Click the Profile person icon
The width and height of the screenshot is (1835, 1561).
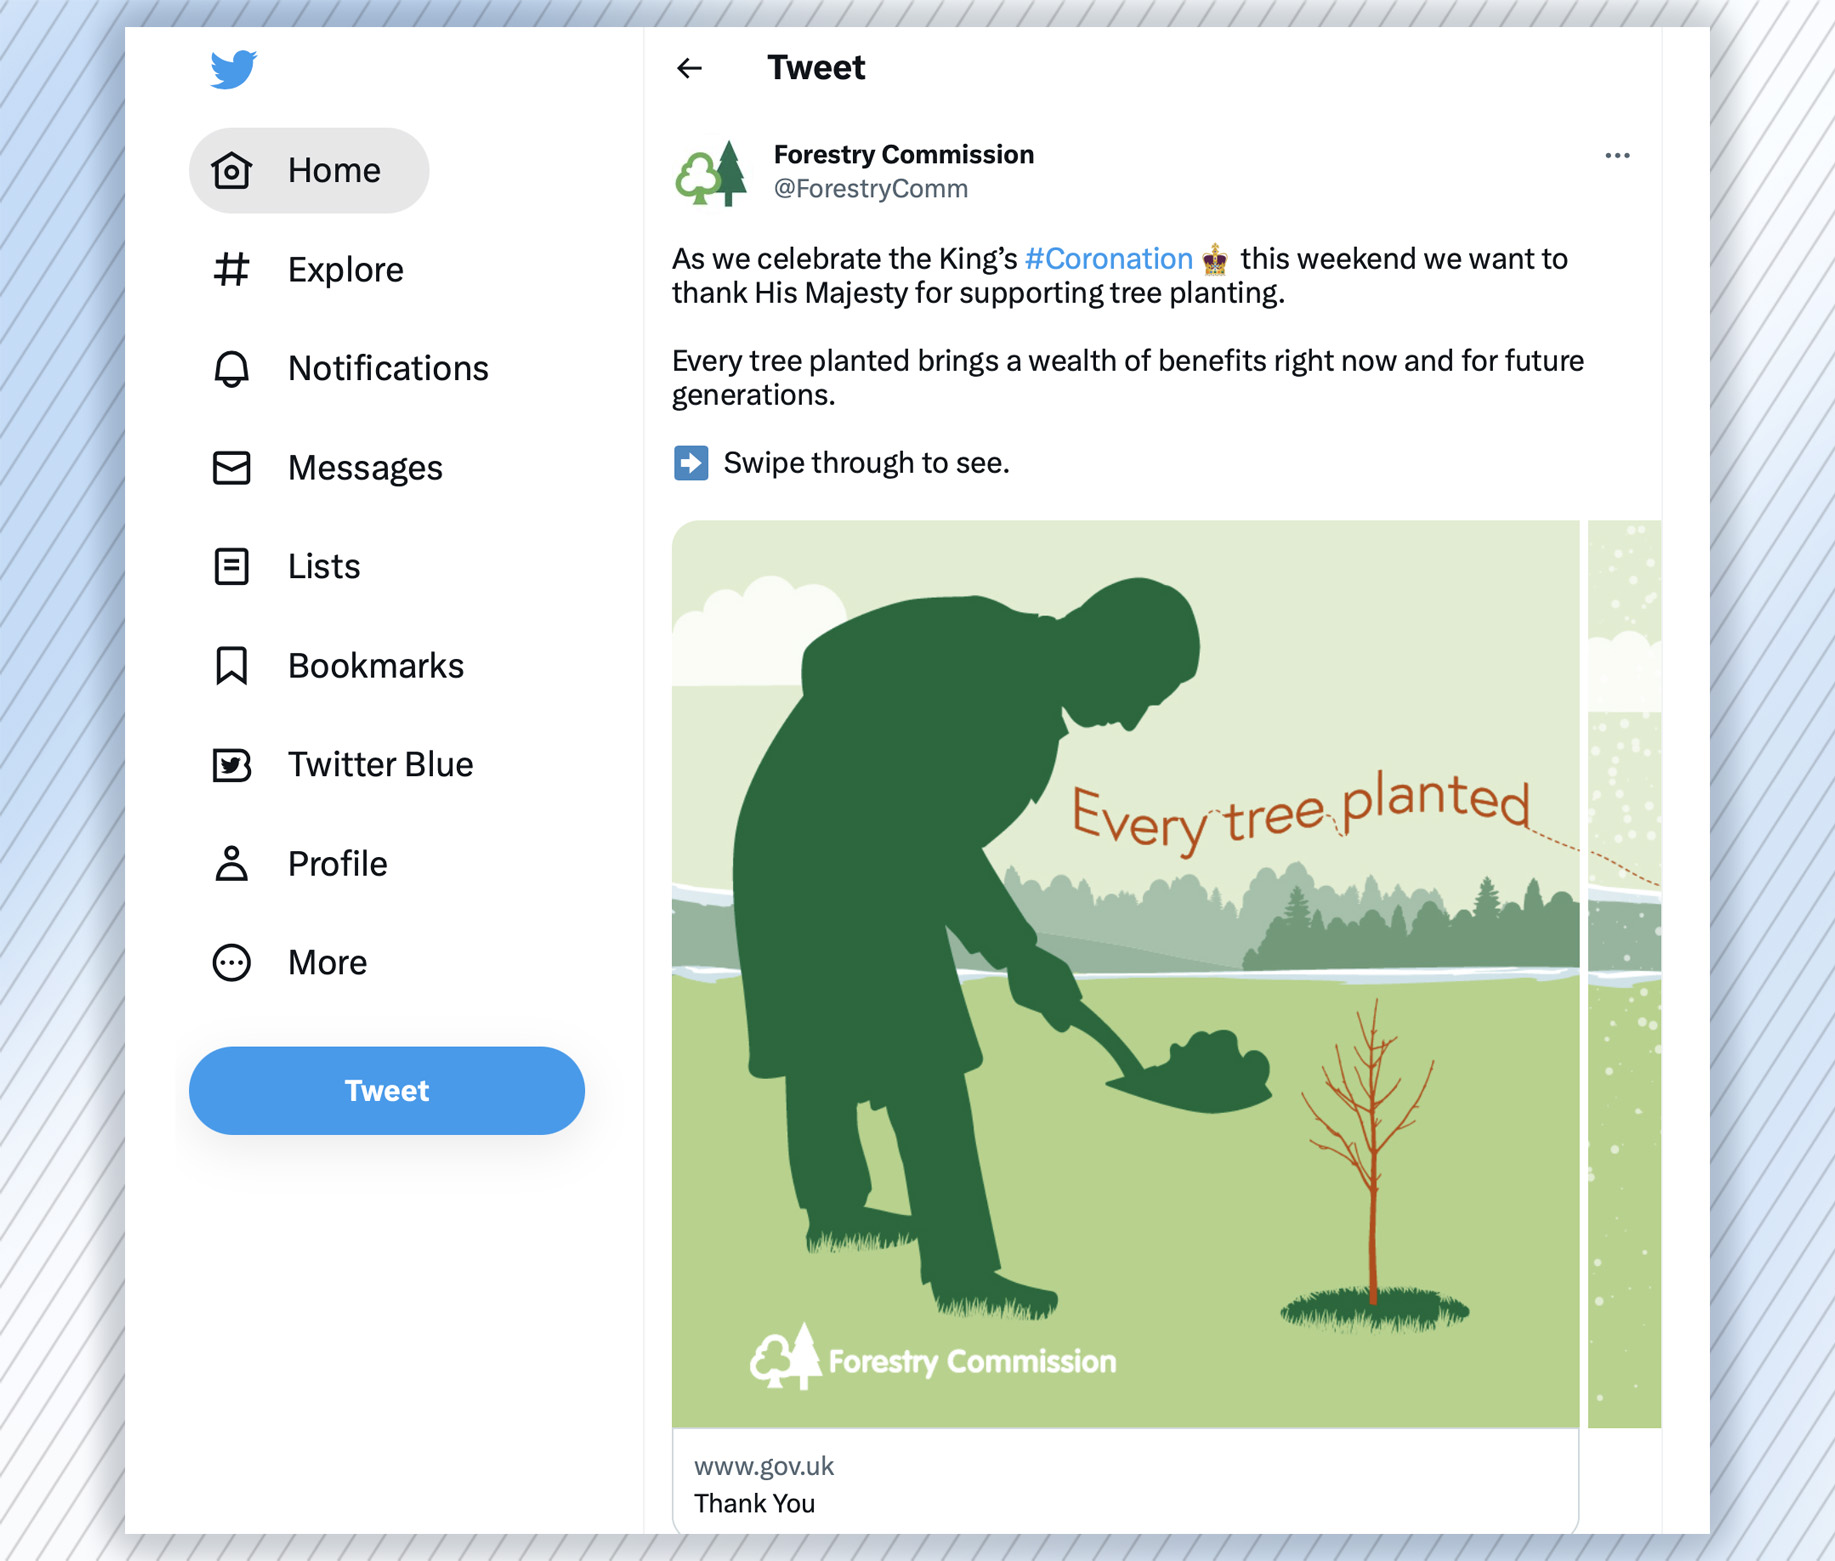231,863
